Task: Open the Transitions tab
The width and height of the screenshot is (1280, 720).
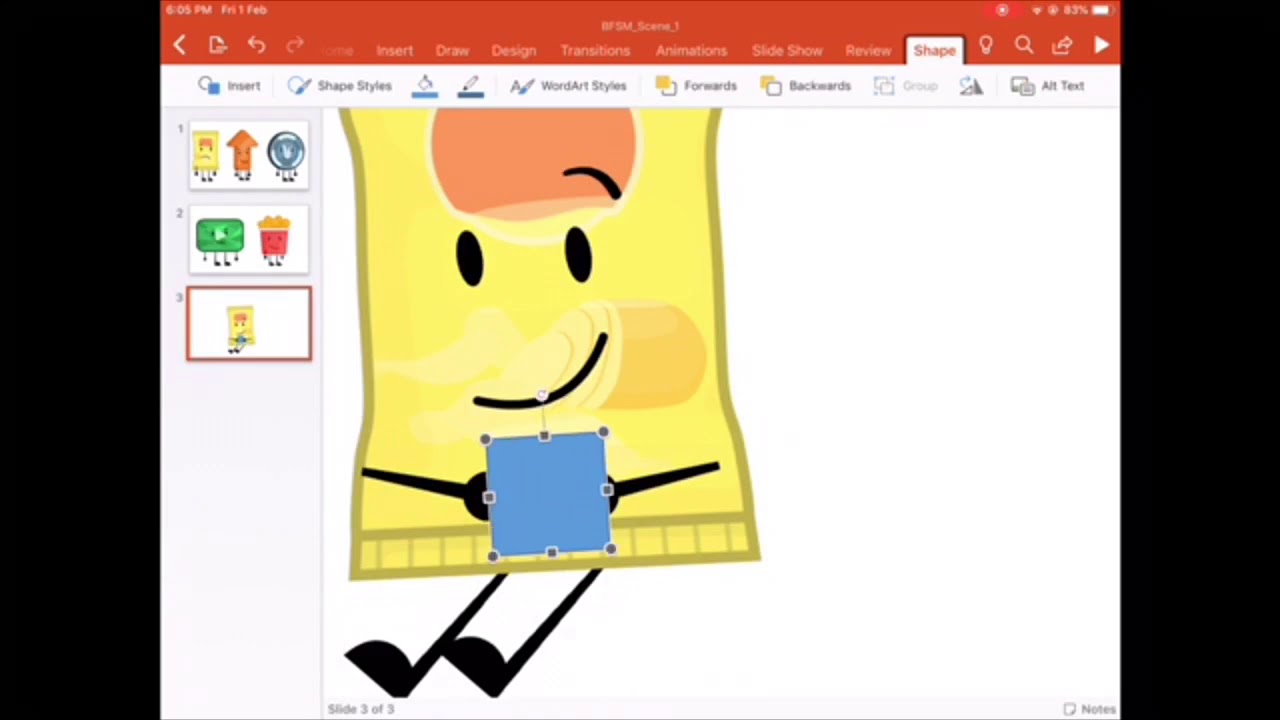Action: tap(595, 50)
